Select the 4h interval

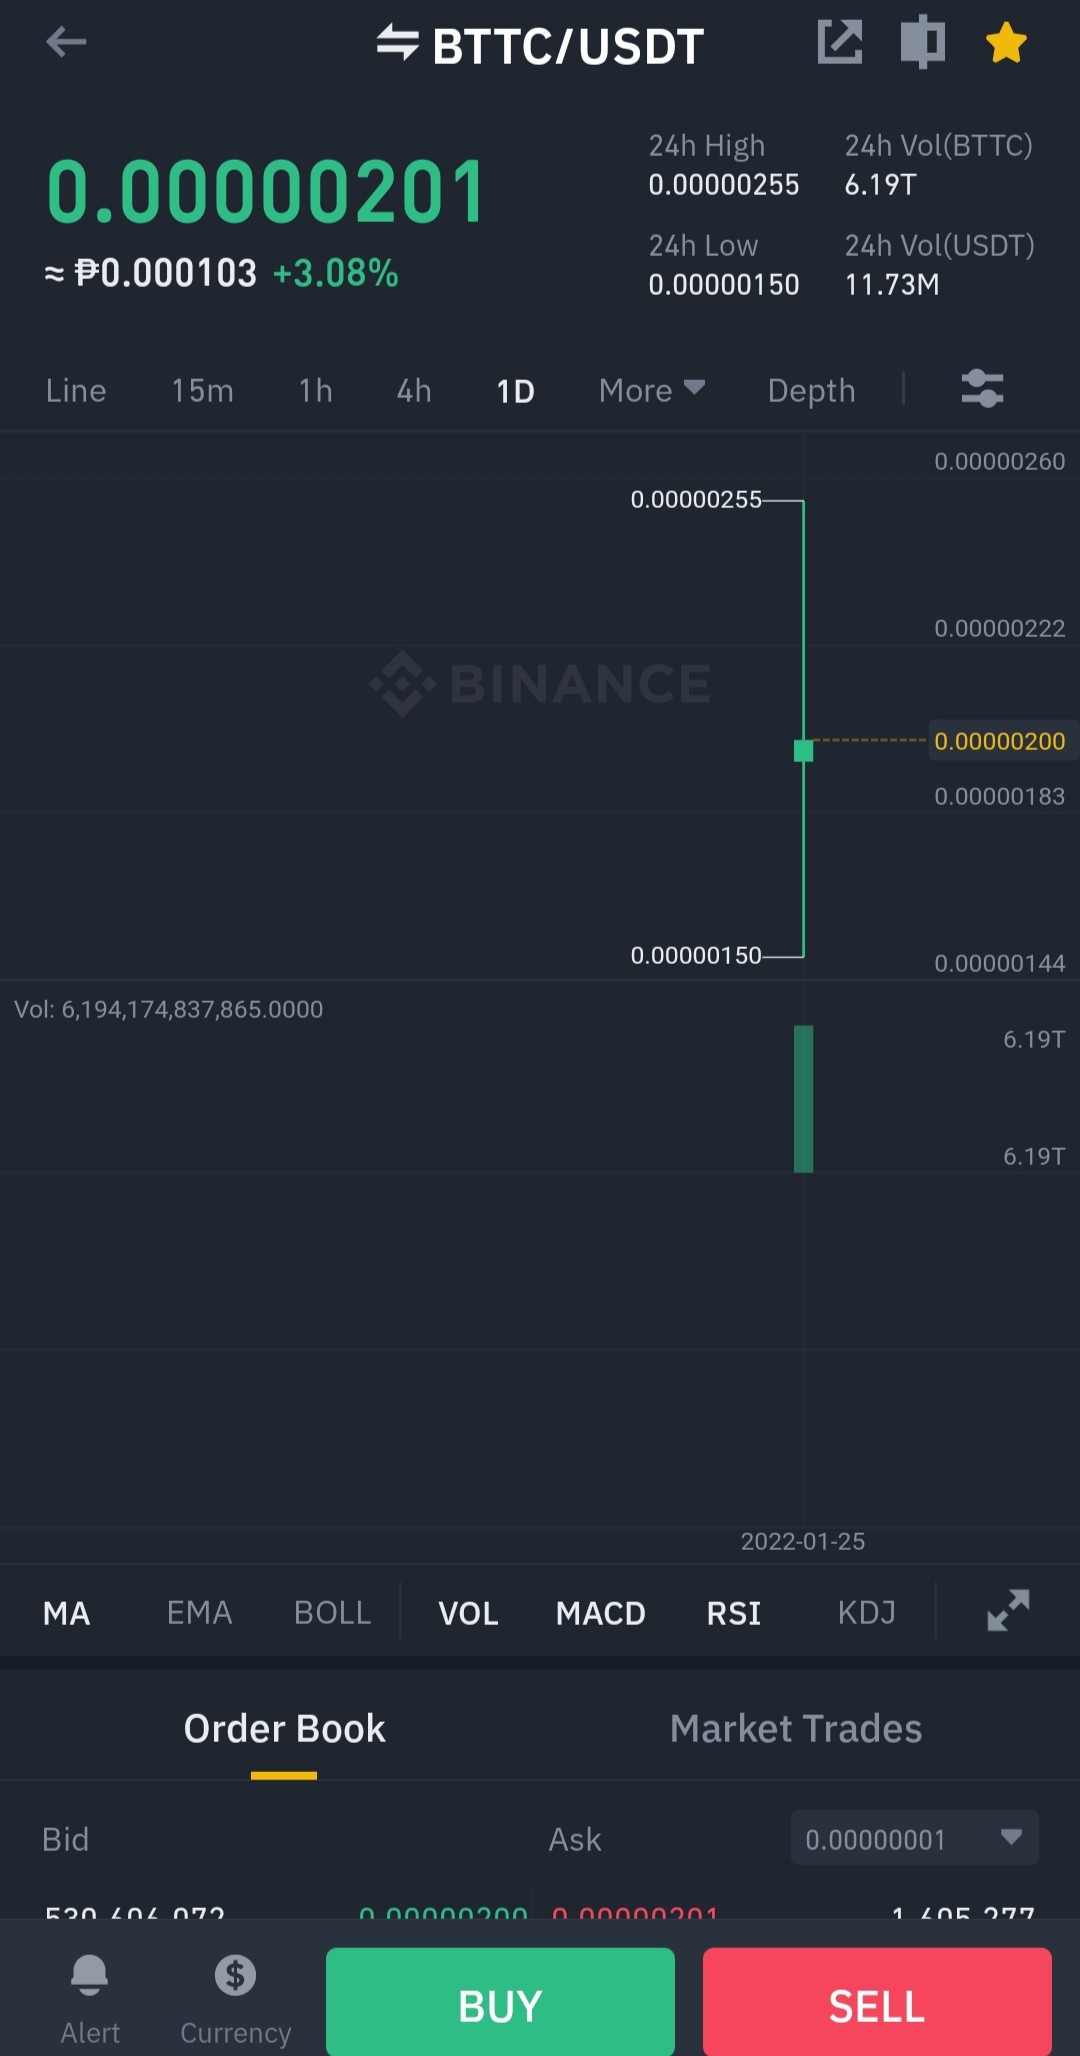click(414, 391)
